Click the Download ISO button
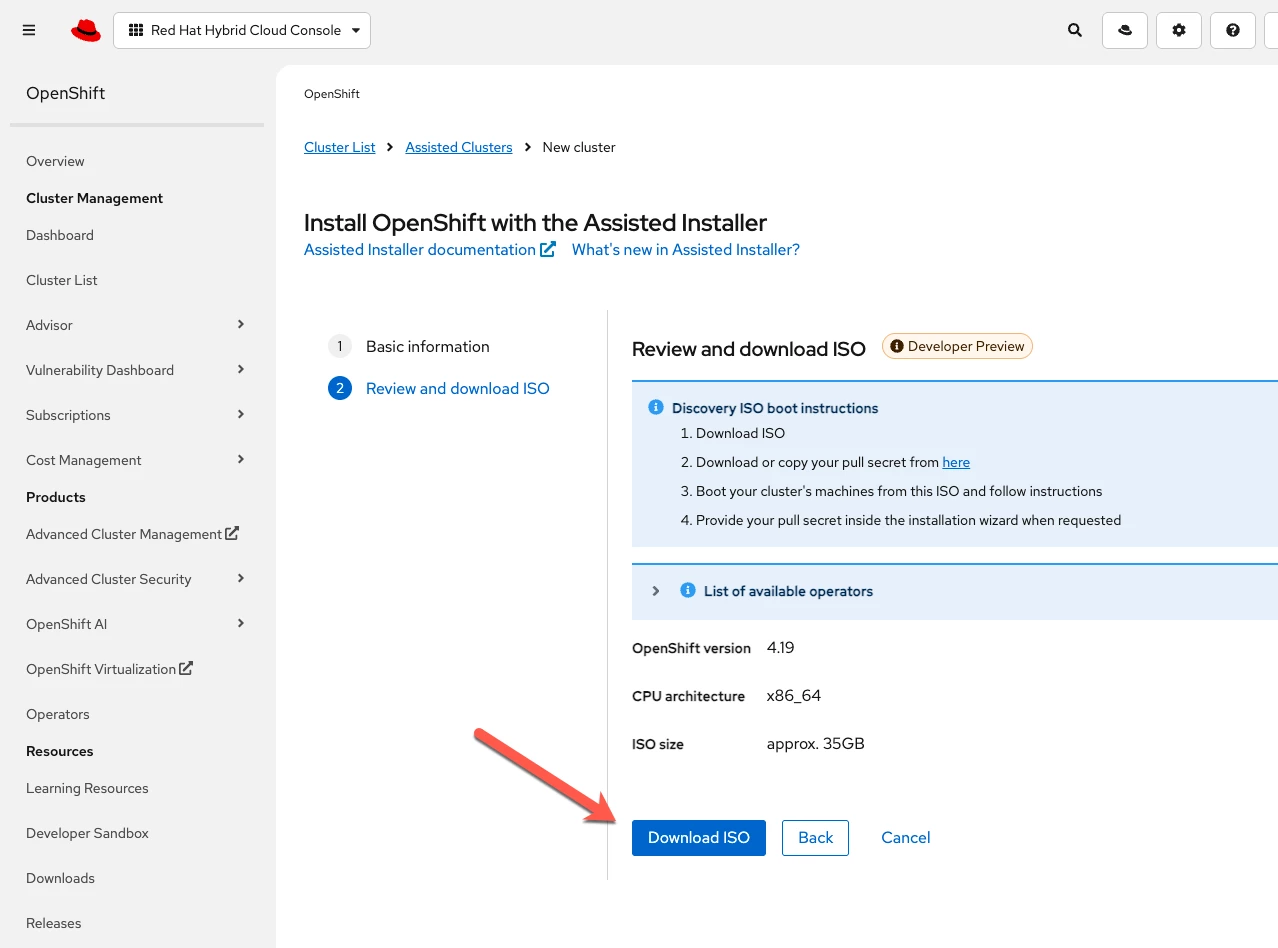Screen dimensions: 1278x948 pos(698,838)
